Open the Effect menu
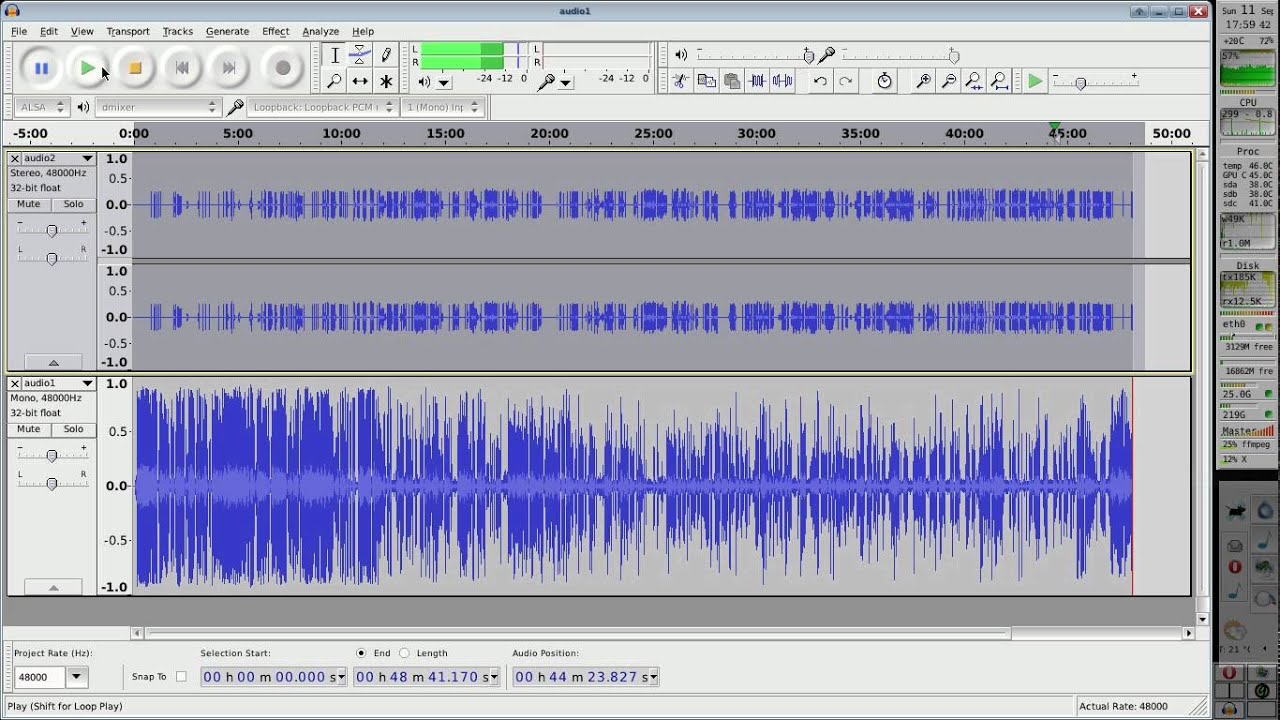 pos(275,31)
